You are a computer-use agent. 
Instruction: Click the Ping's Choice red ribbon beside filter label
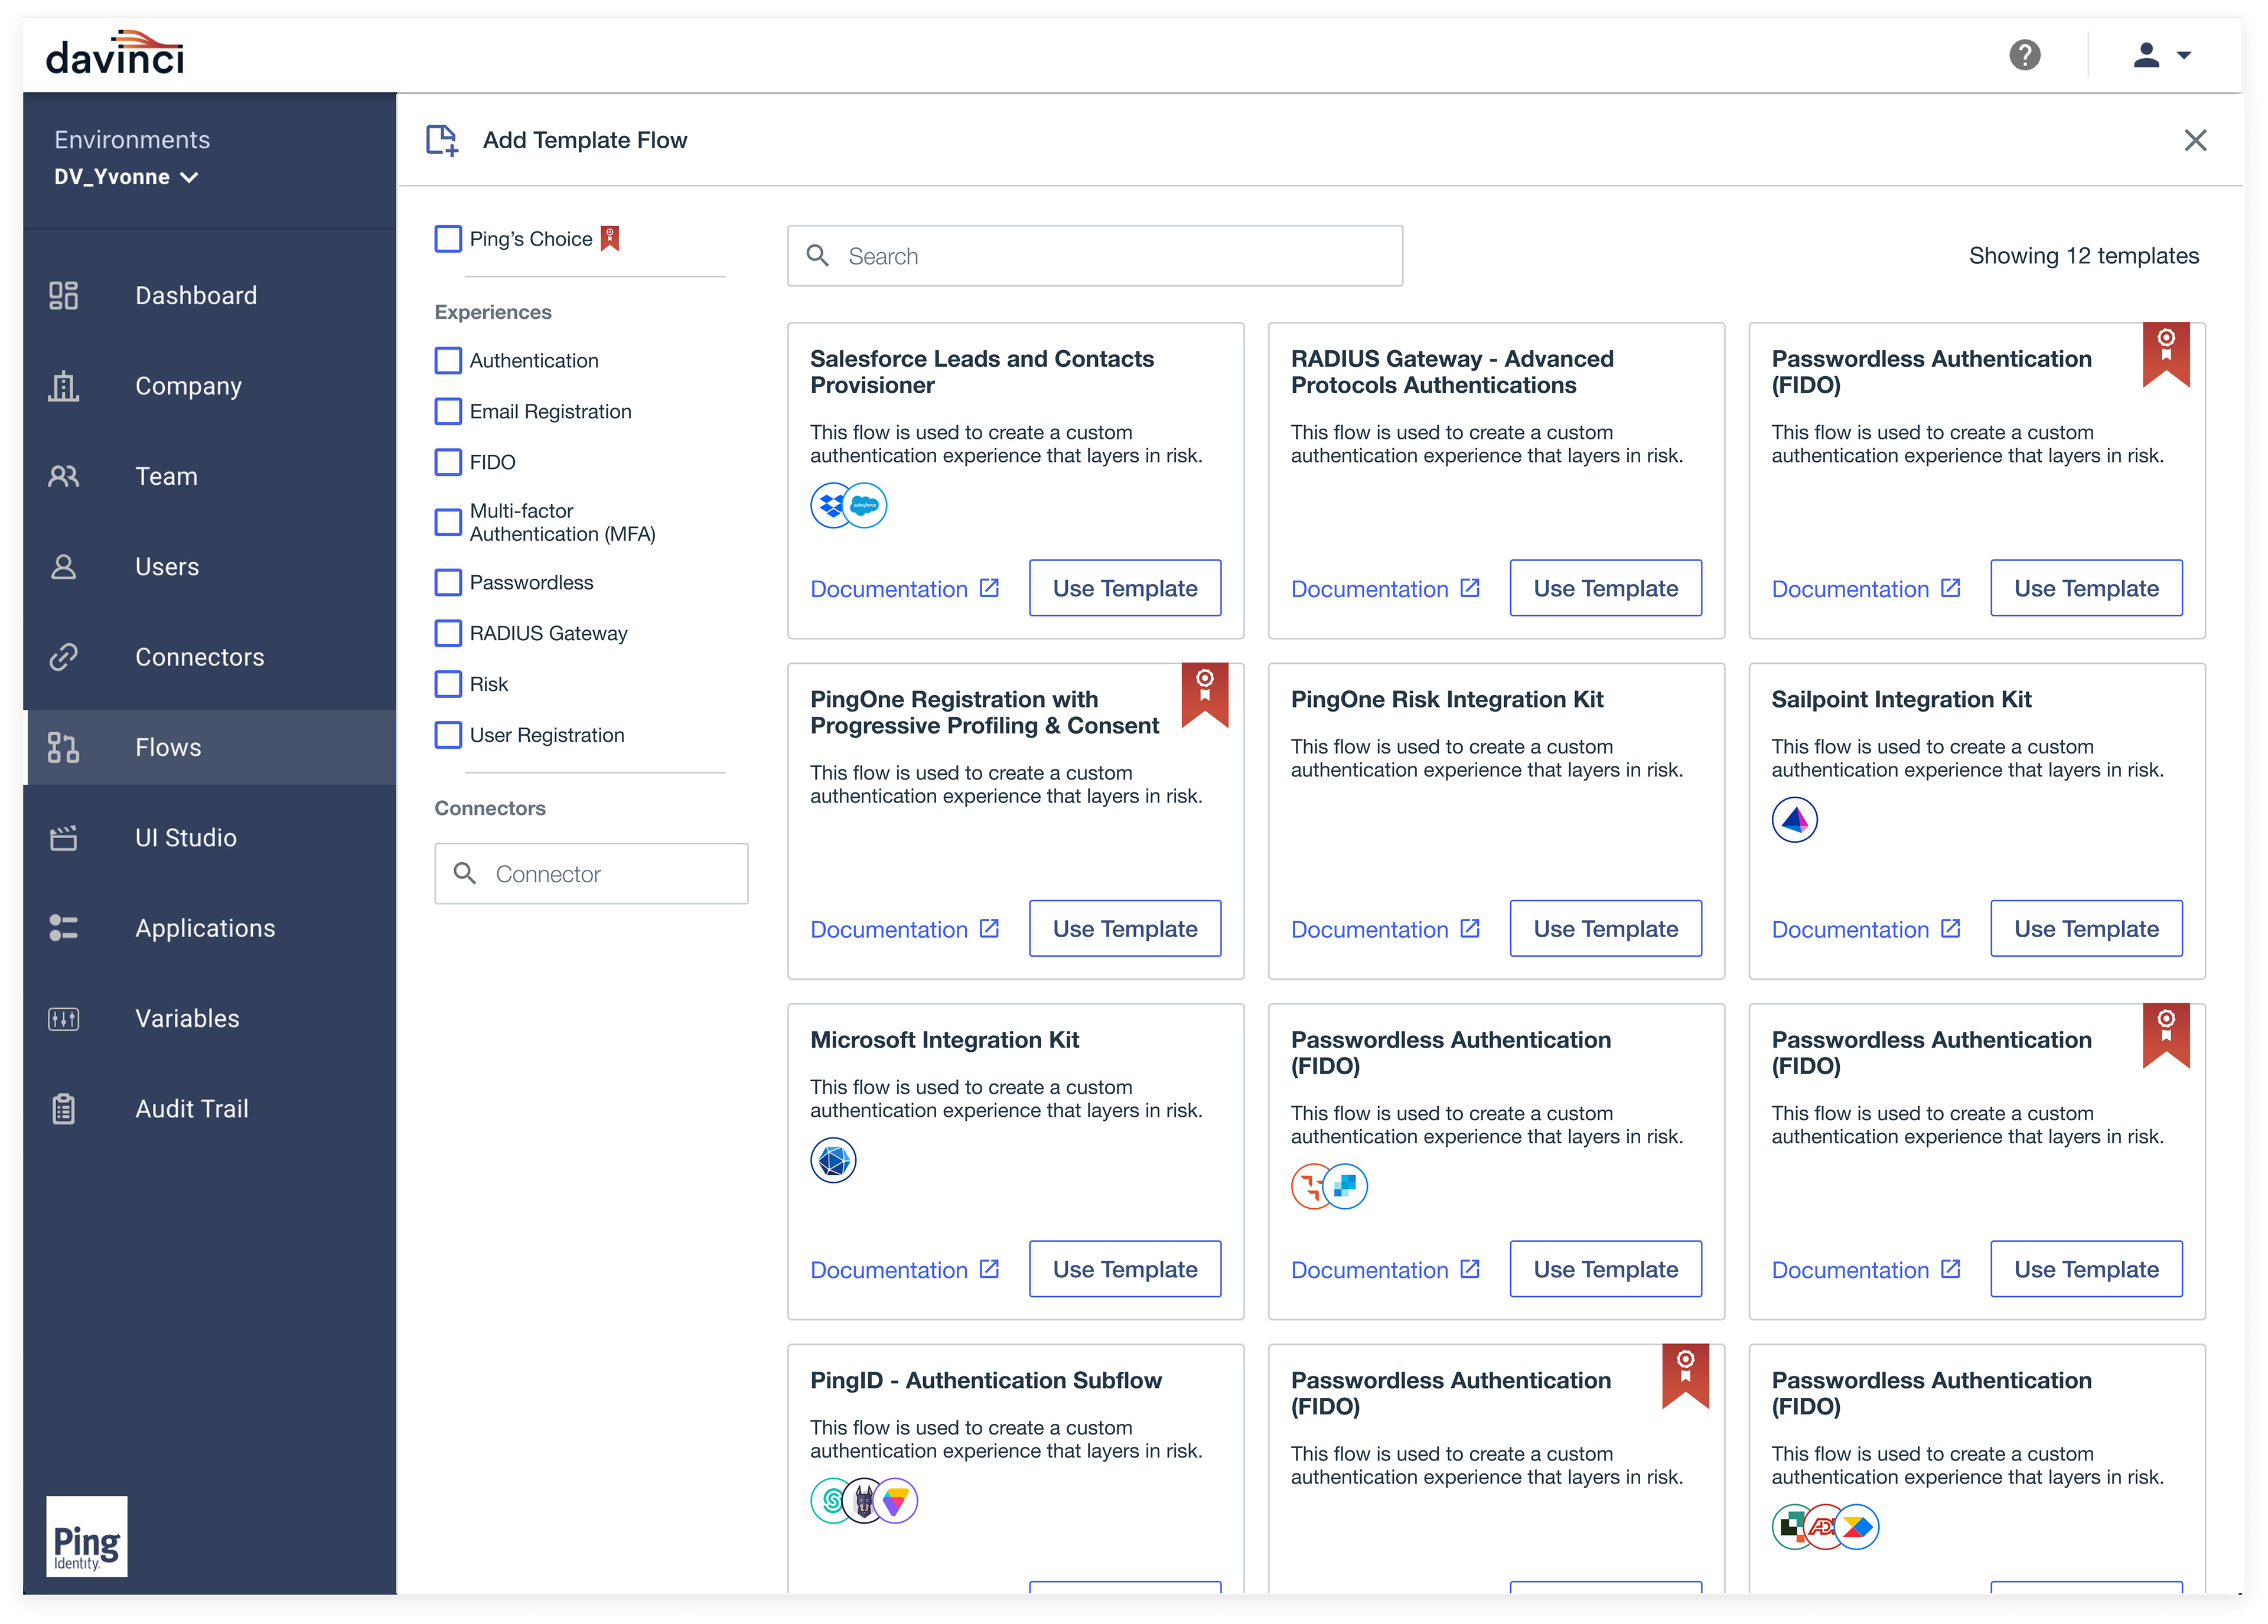[610, 239]
